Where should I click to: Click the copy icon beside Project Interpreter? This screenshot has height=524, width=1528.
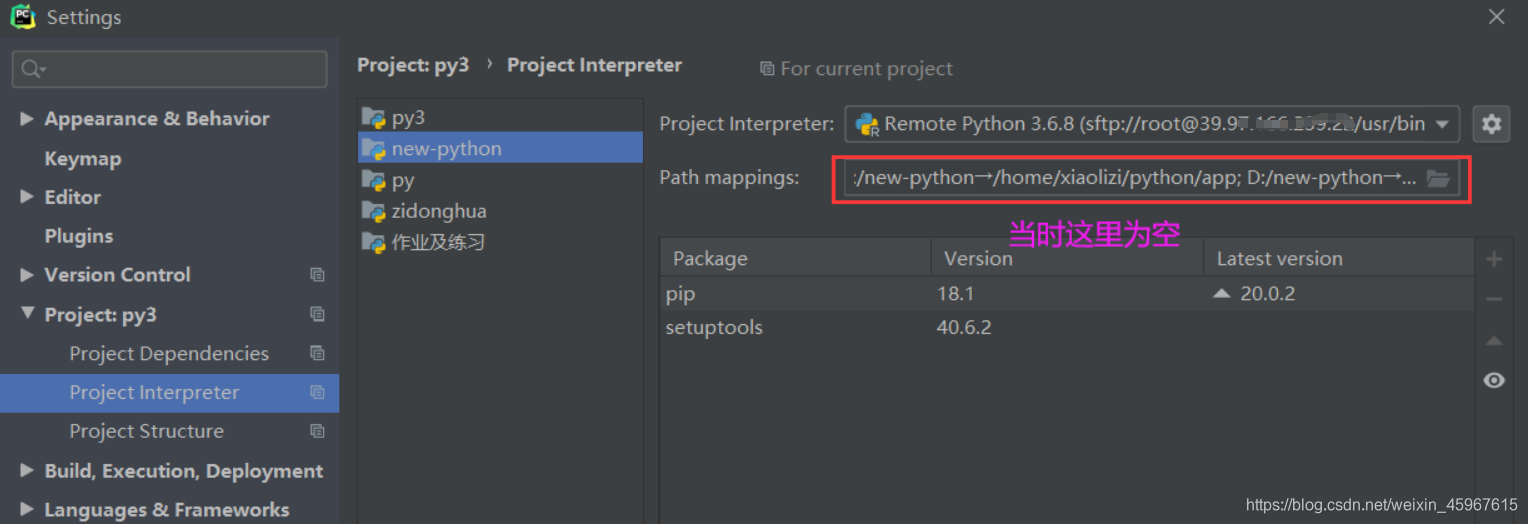pos(317,392)
